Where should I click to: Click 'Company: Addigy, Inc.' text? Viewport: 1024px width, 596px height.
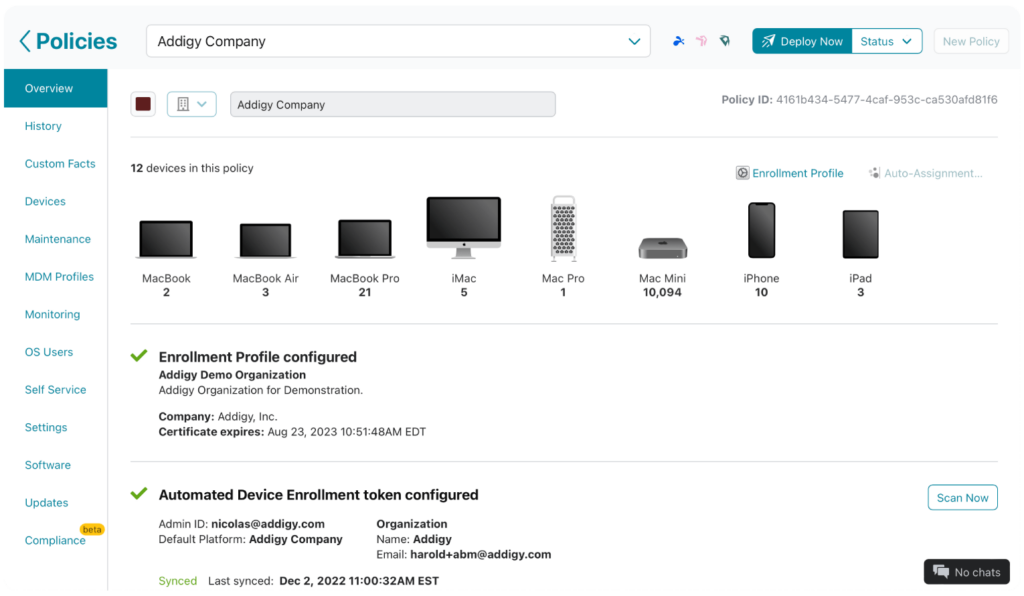pyautogui.click(x=218, y=416)
